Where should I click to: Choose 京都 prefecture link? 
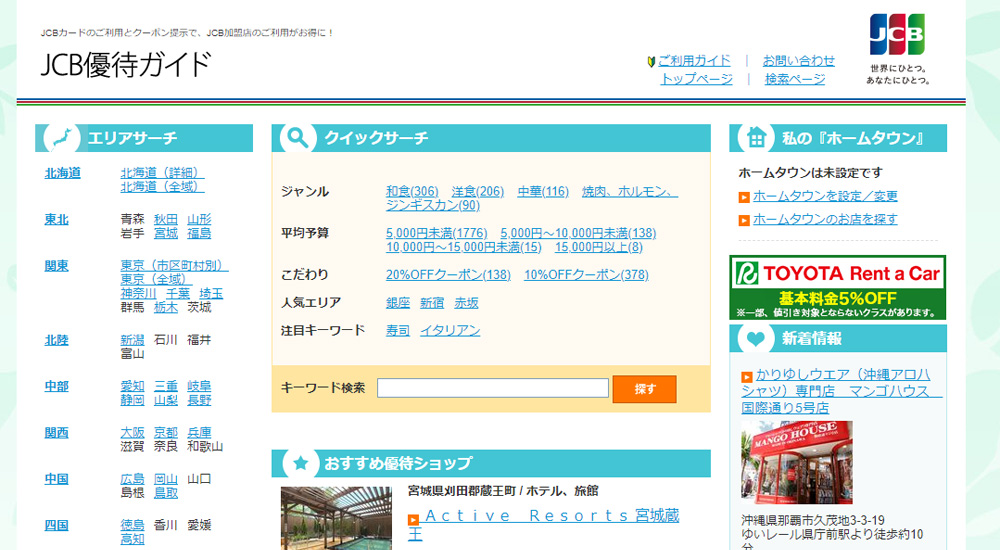pos(166,433)
